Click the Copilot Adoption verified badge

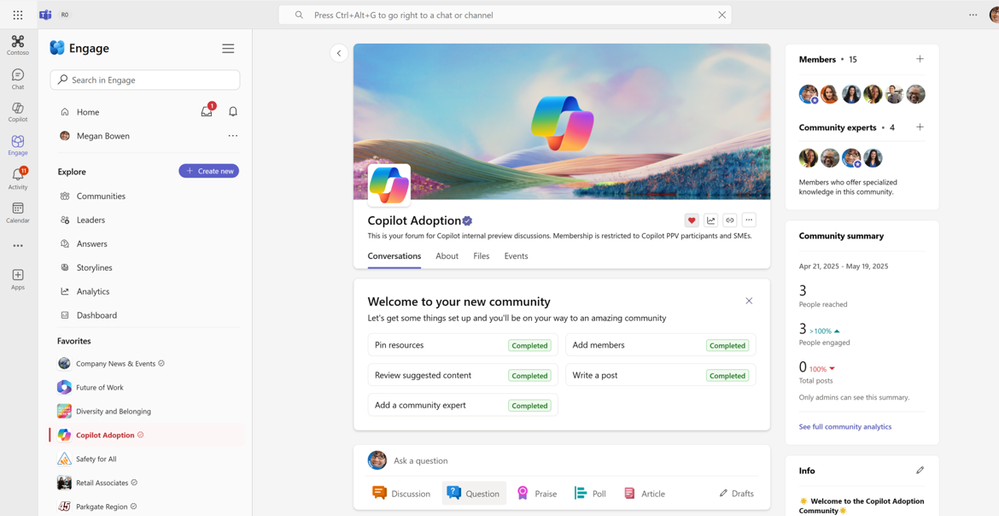(x=467, y=221)
